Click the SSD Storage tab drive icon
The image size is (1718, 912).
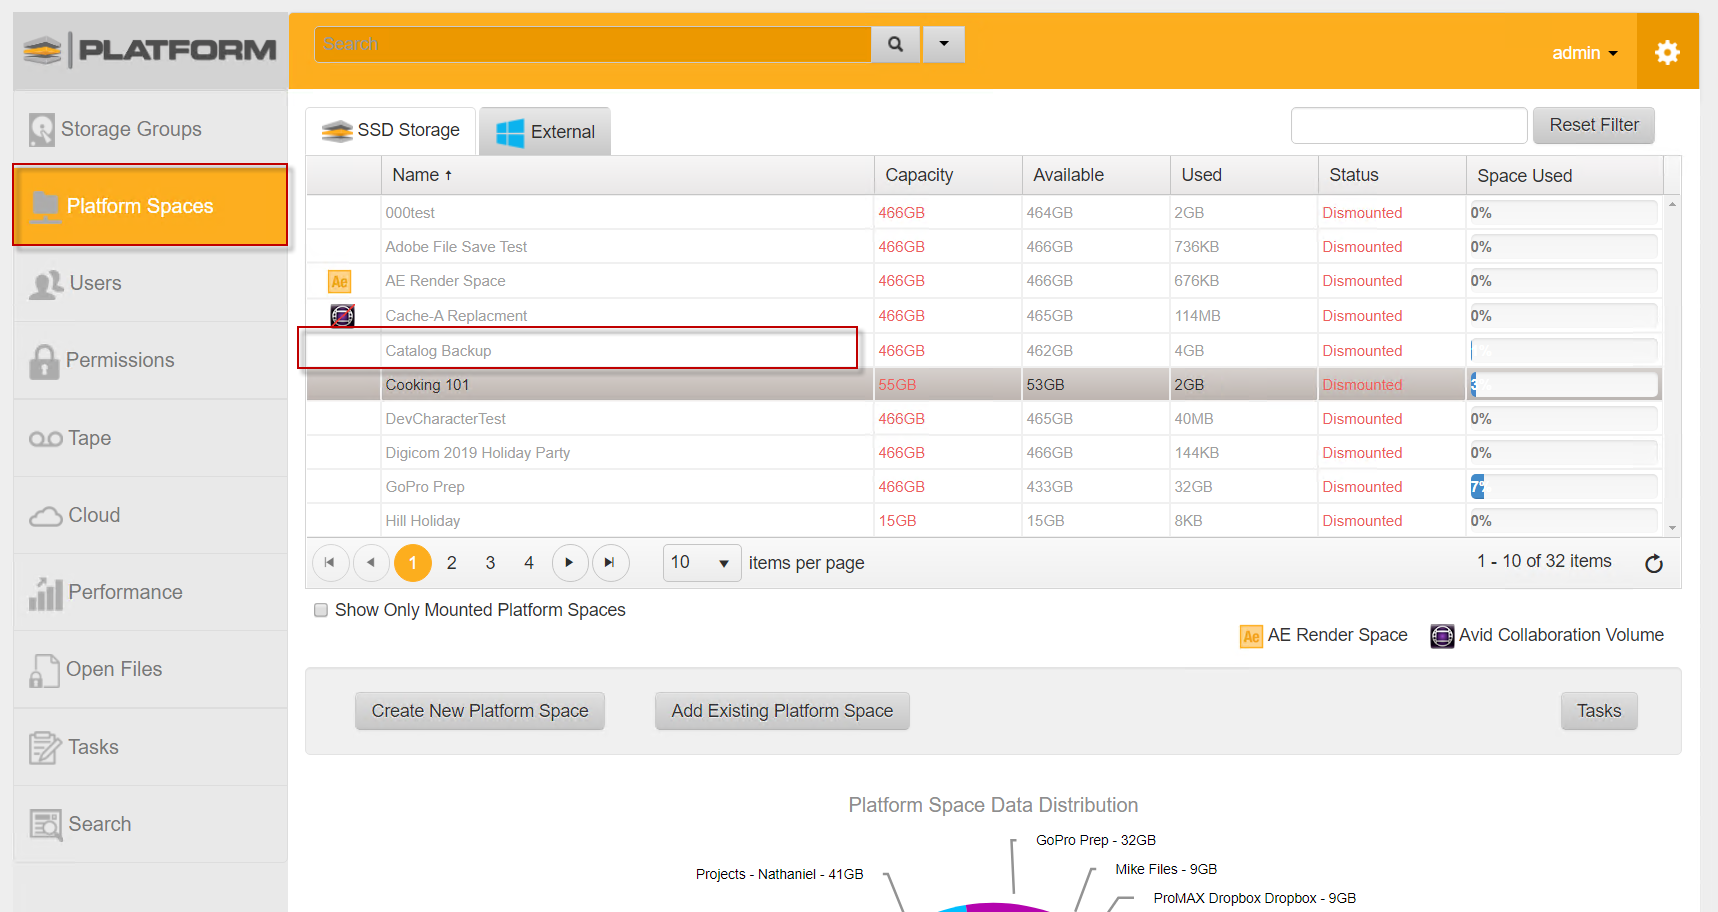(x=337, y=130)
